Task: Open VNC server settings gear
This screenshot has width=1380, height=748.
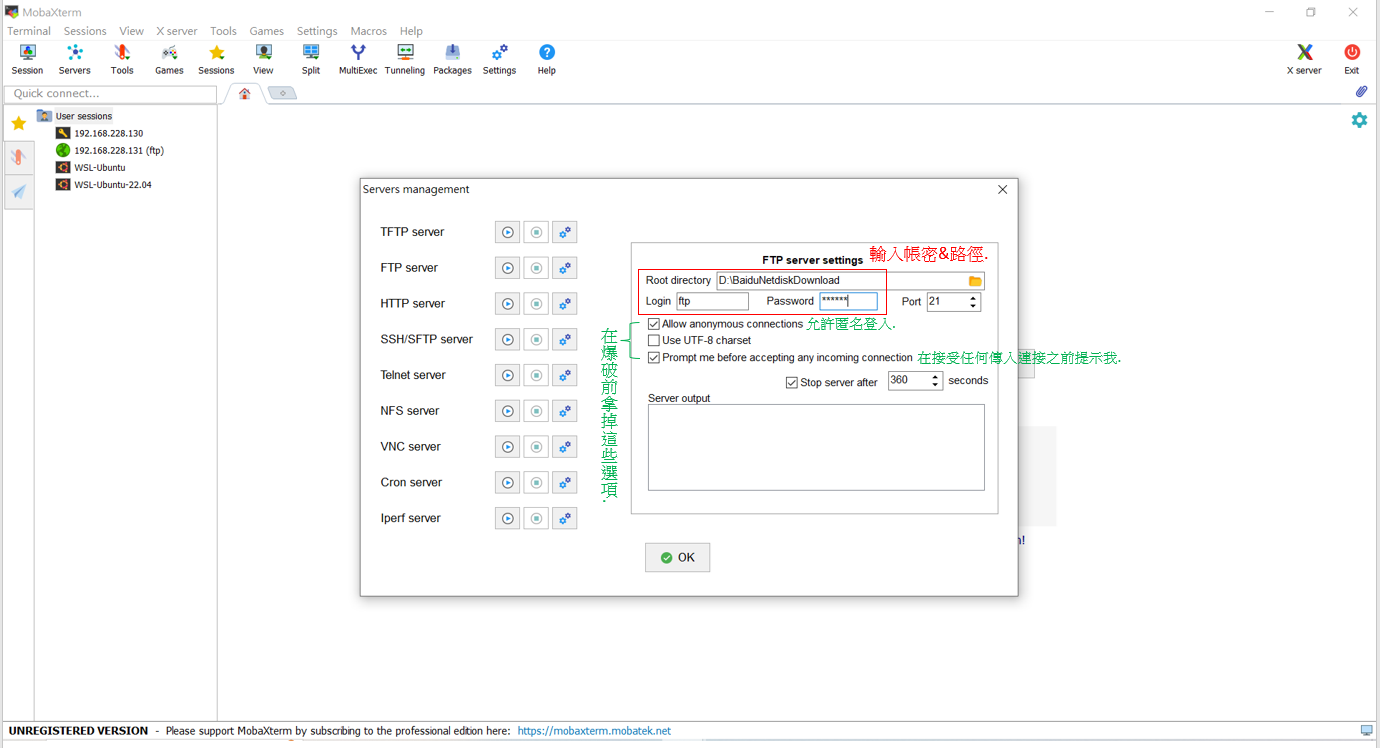Action: click(x=565, y=447)
